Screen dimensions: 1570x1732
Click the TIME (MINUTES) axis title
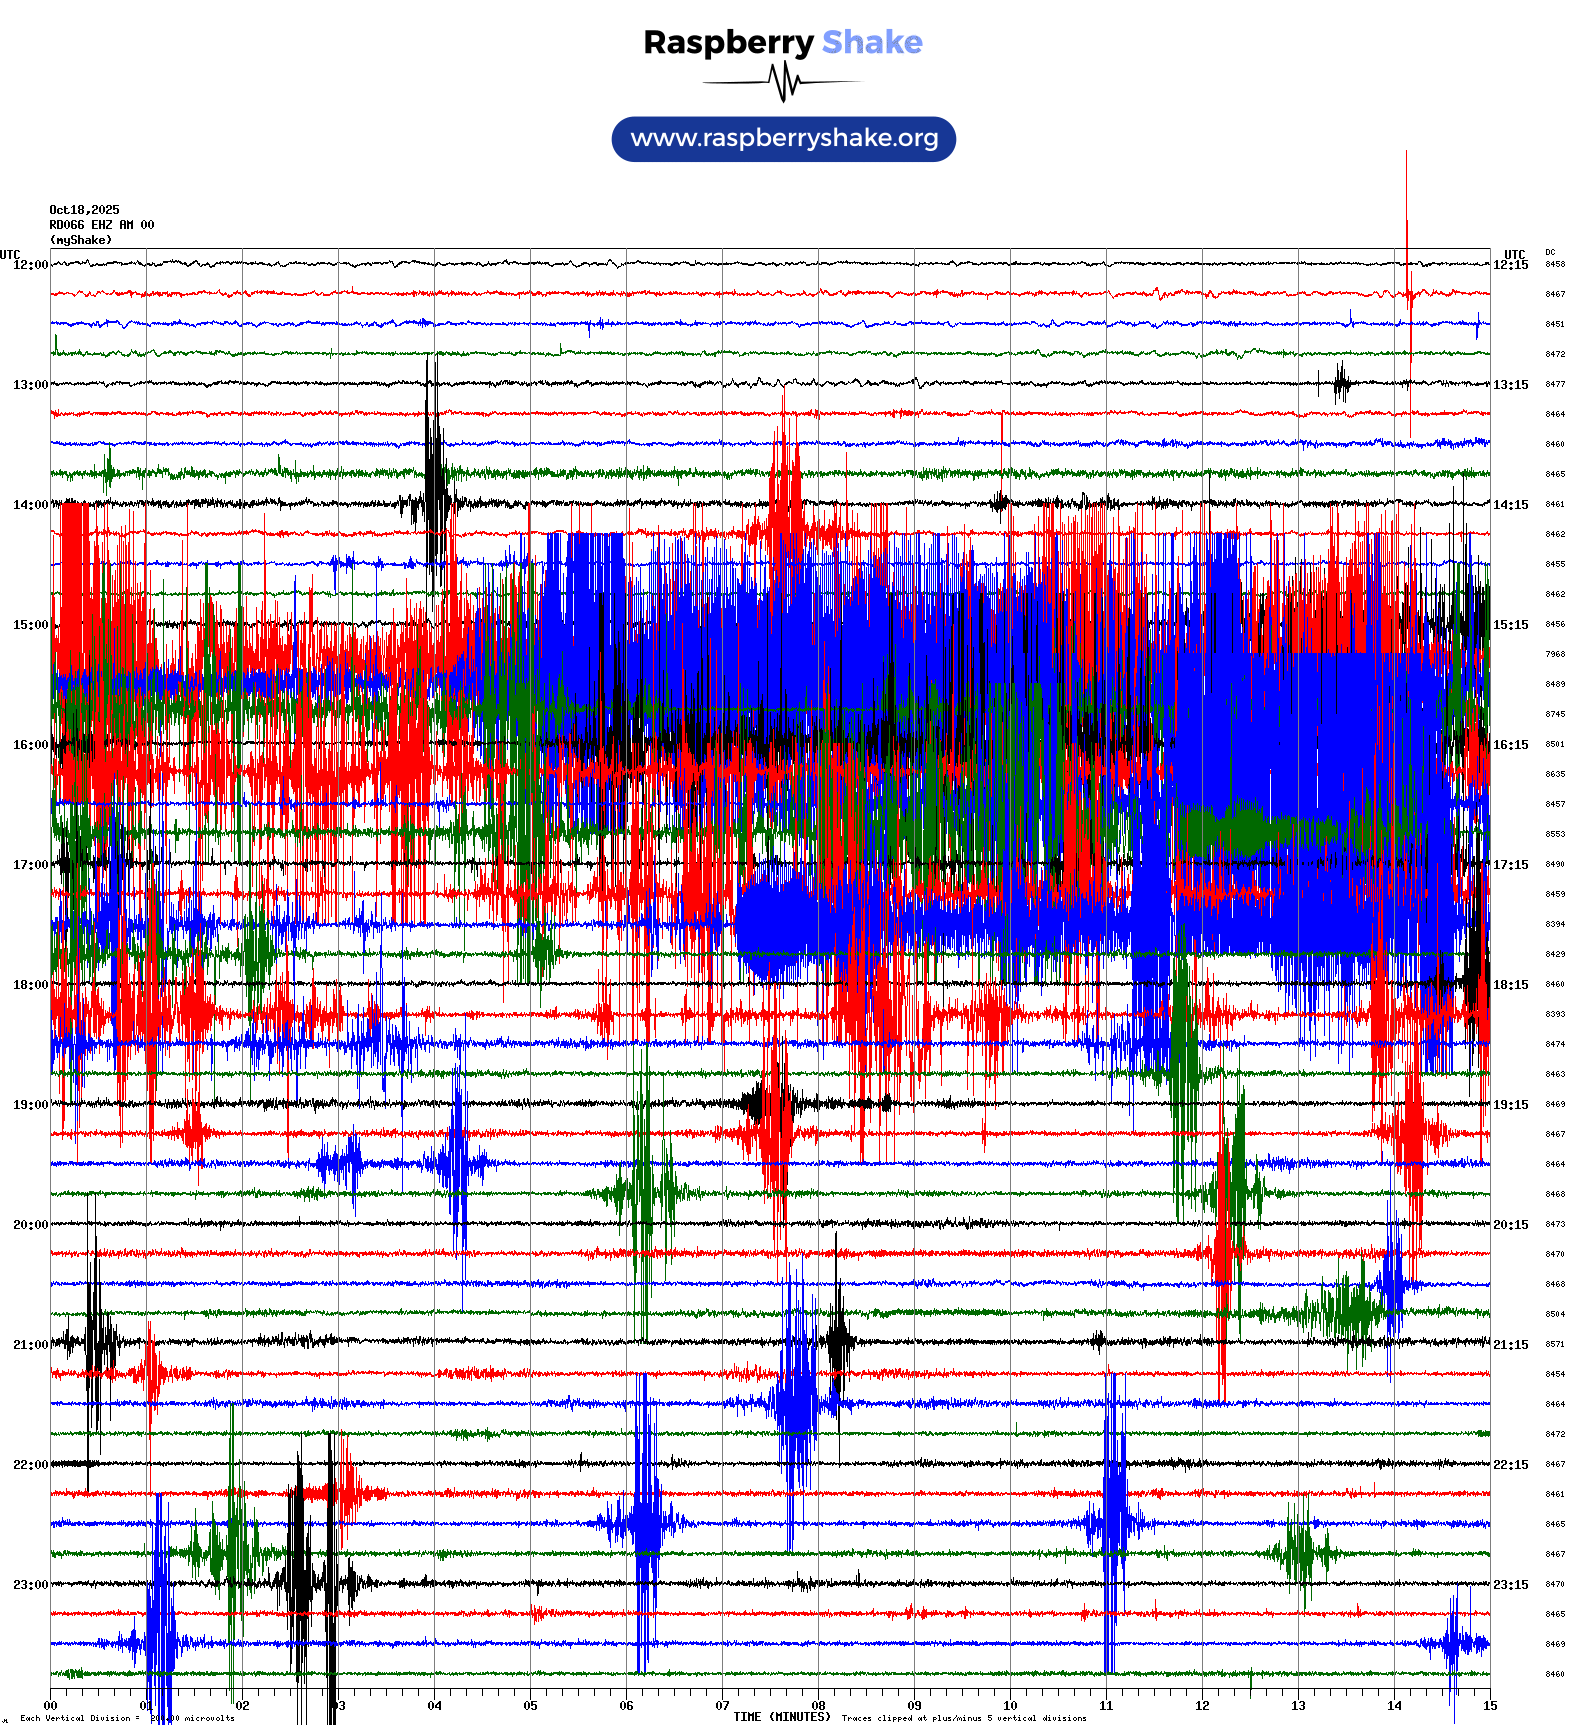(x=781, y=1717)
